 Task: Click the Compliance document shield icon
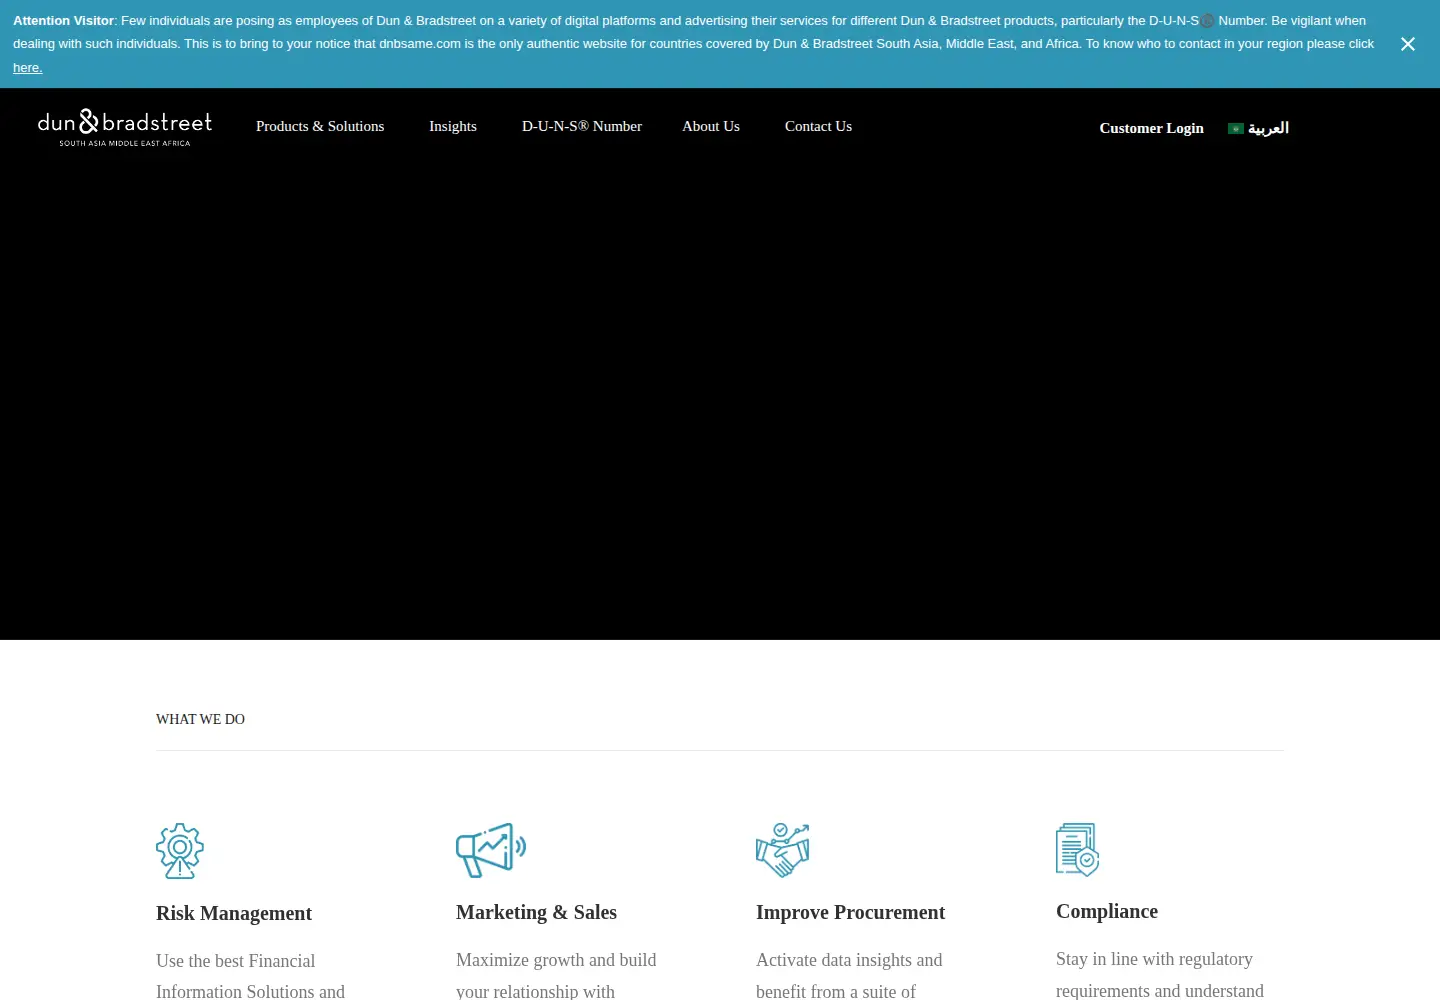[1078, 850]
